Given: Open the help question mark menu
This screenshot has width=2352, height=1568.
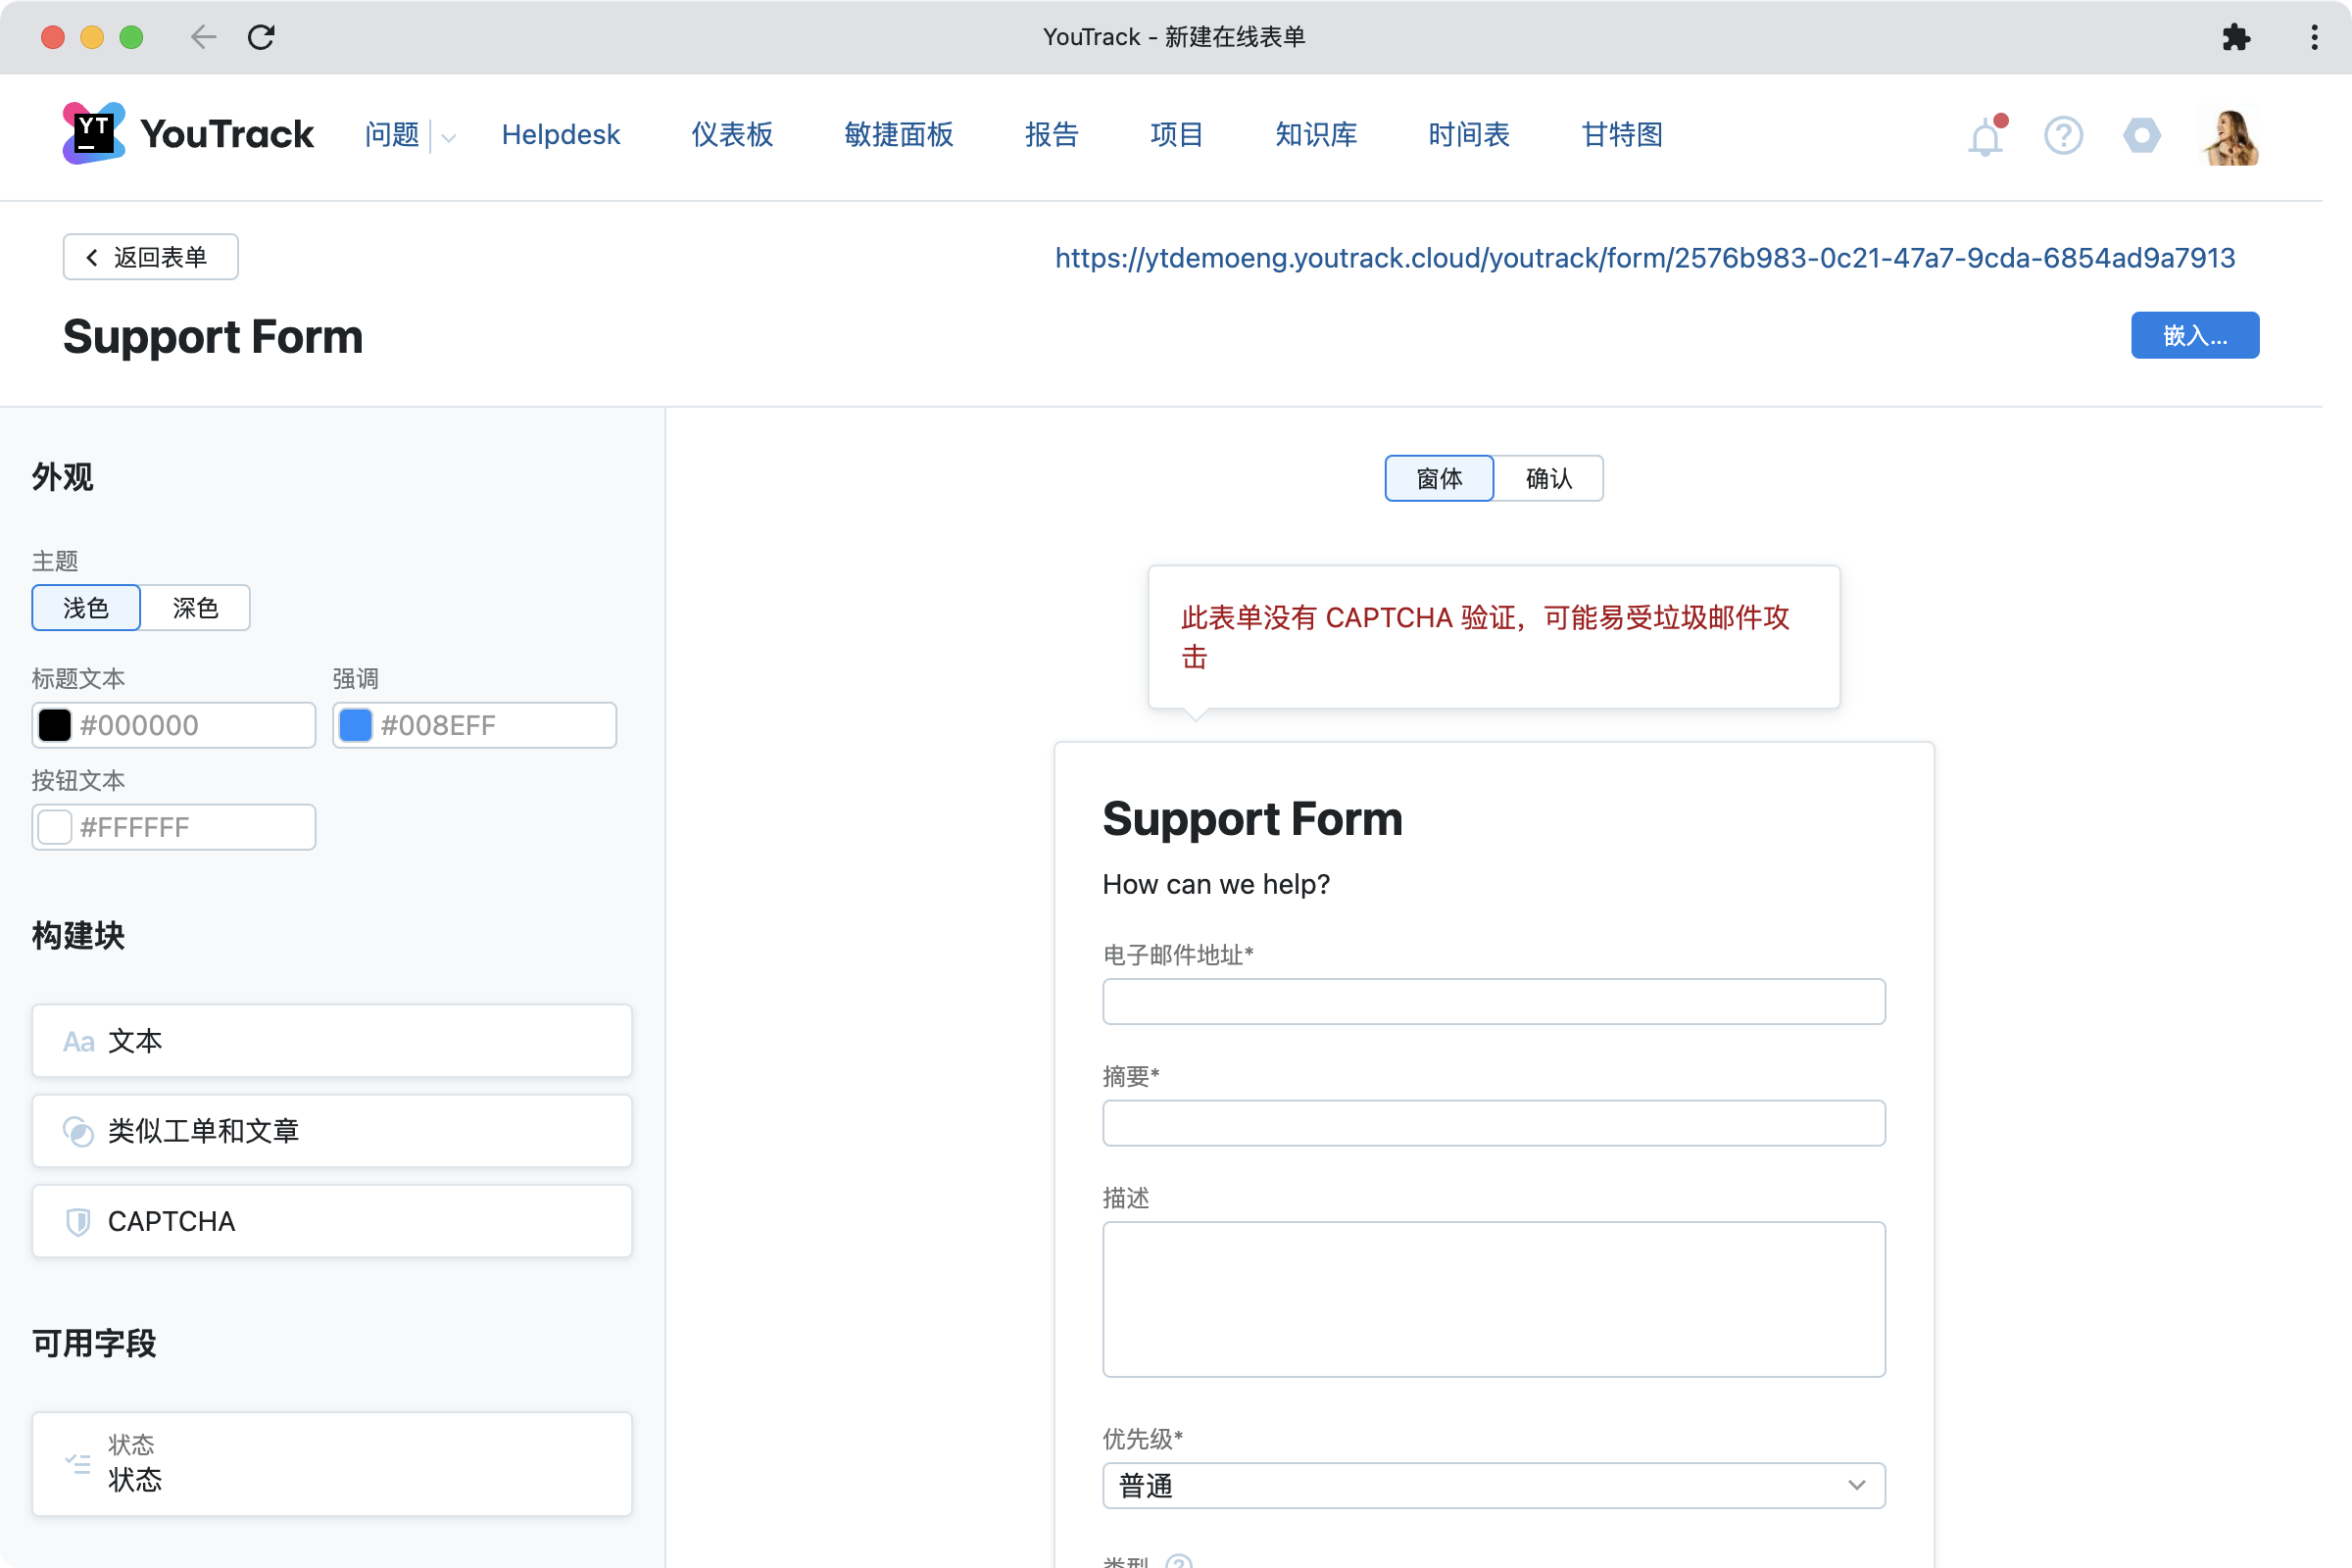Looking at the screenshot, I should click(2063, 135).
